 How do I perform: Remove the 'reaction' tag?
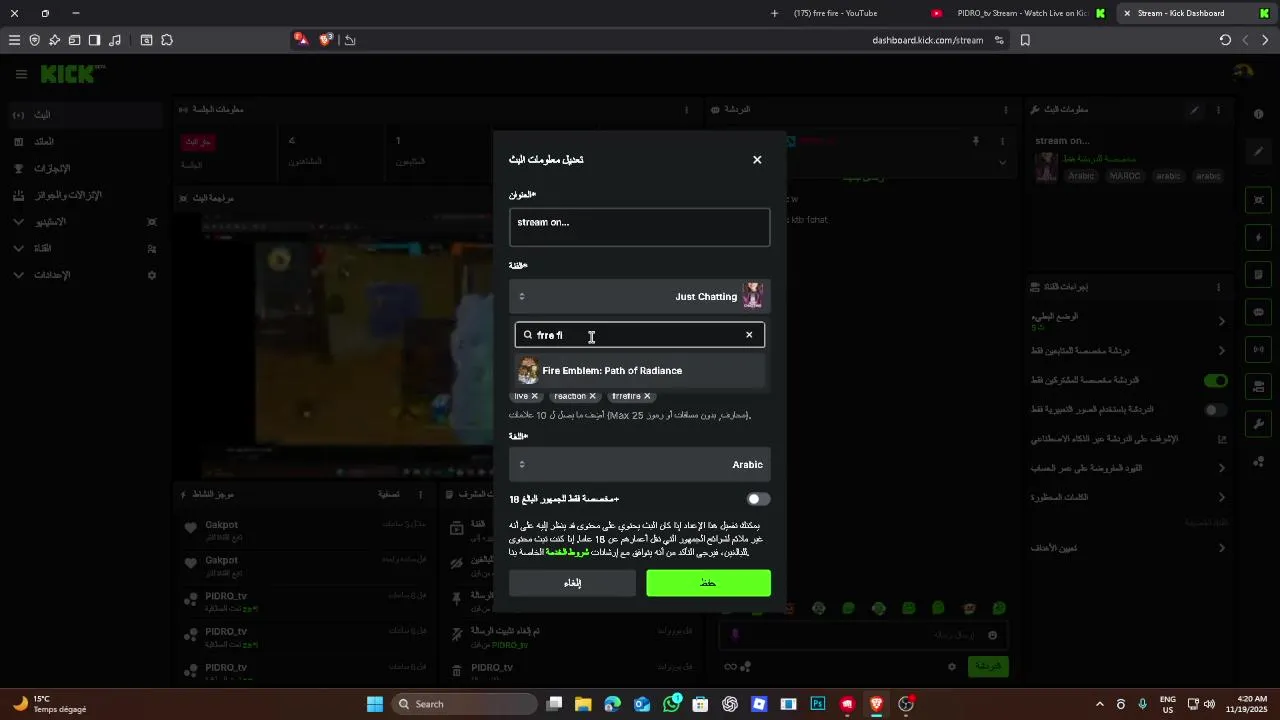click(x=592, y=396)
